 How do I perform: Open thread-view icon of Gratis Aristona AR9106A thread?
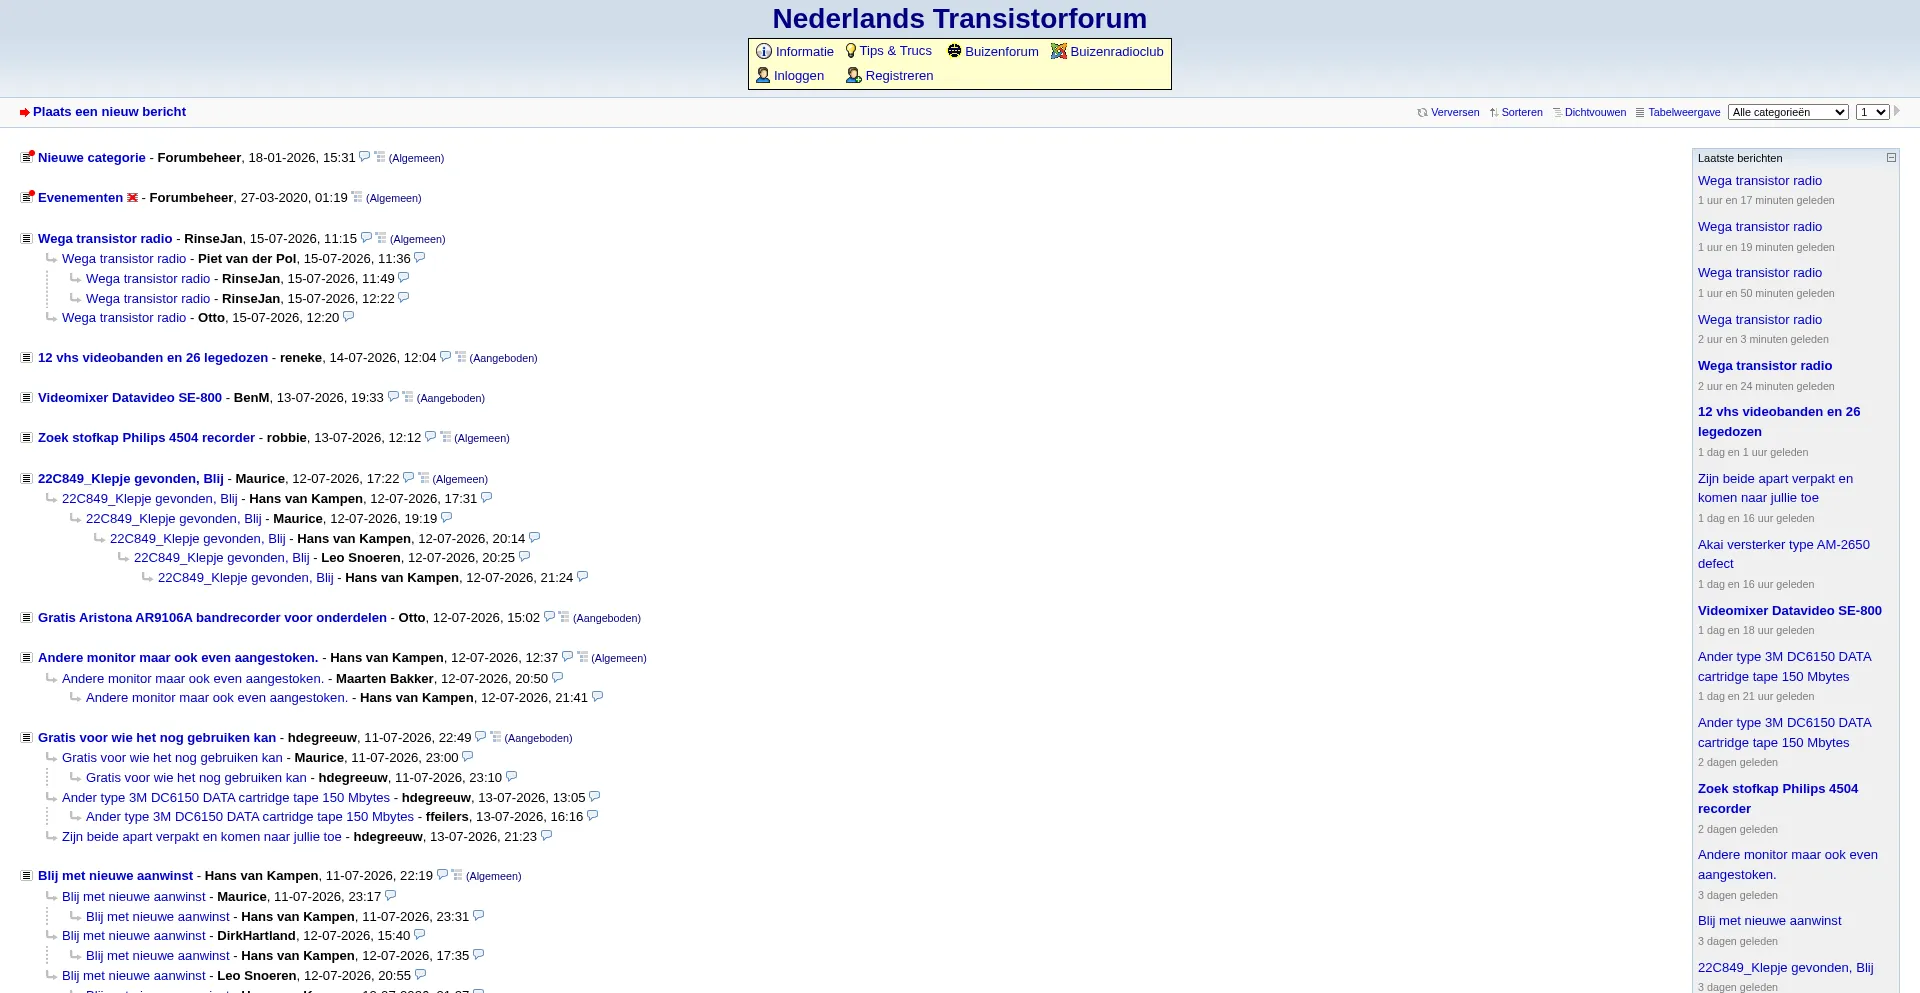point(564,617)
